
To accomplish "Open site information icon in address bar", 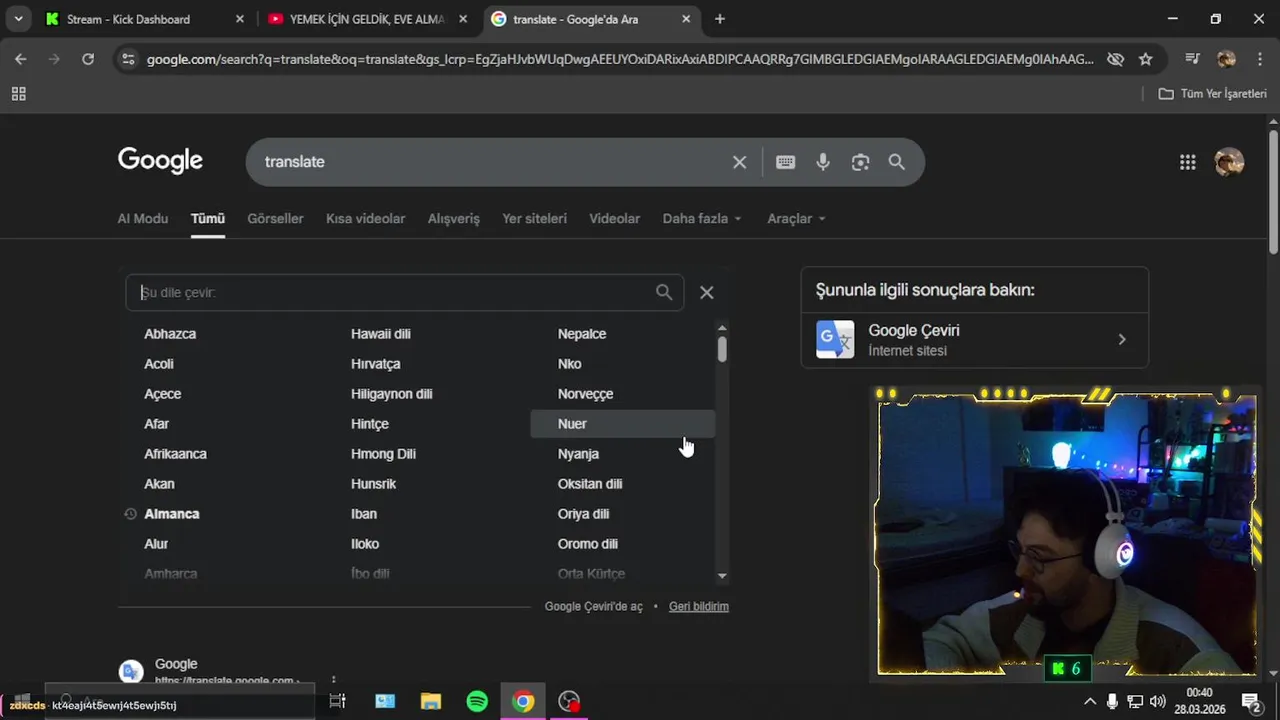I will coord(128,59).
